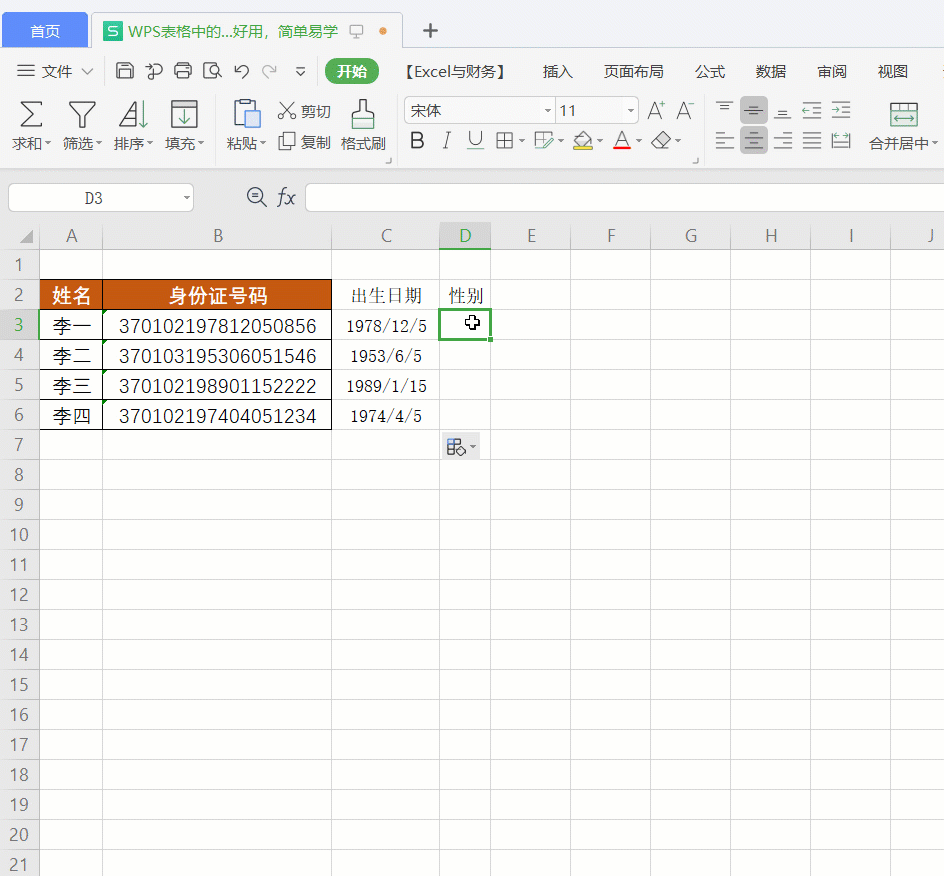Image resolution: width=944 pixels, height=876 pixels.
Task: Click the 剪切 (Cut) button
Action: [x=304, y=111]
